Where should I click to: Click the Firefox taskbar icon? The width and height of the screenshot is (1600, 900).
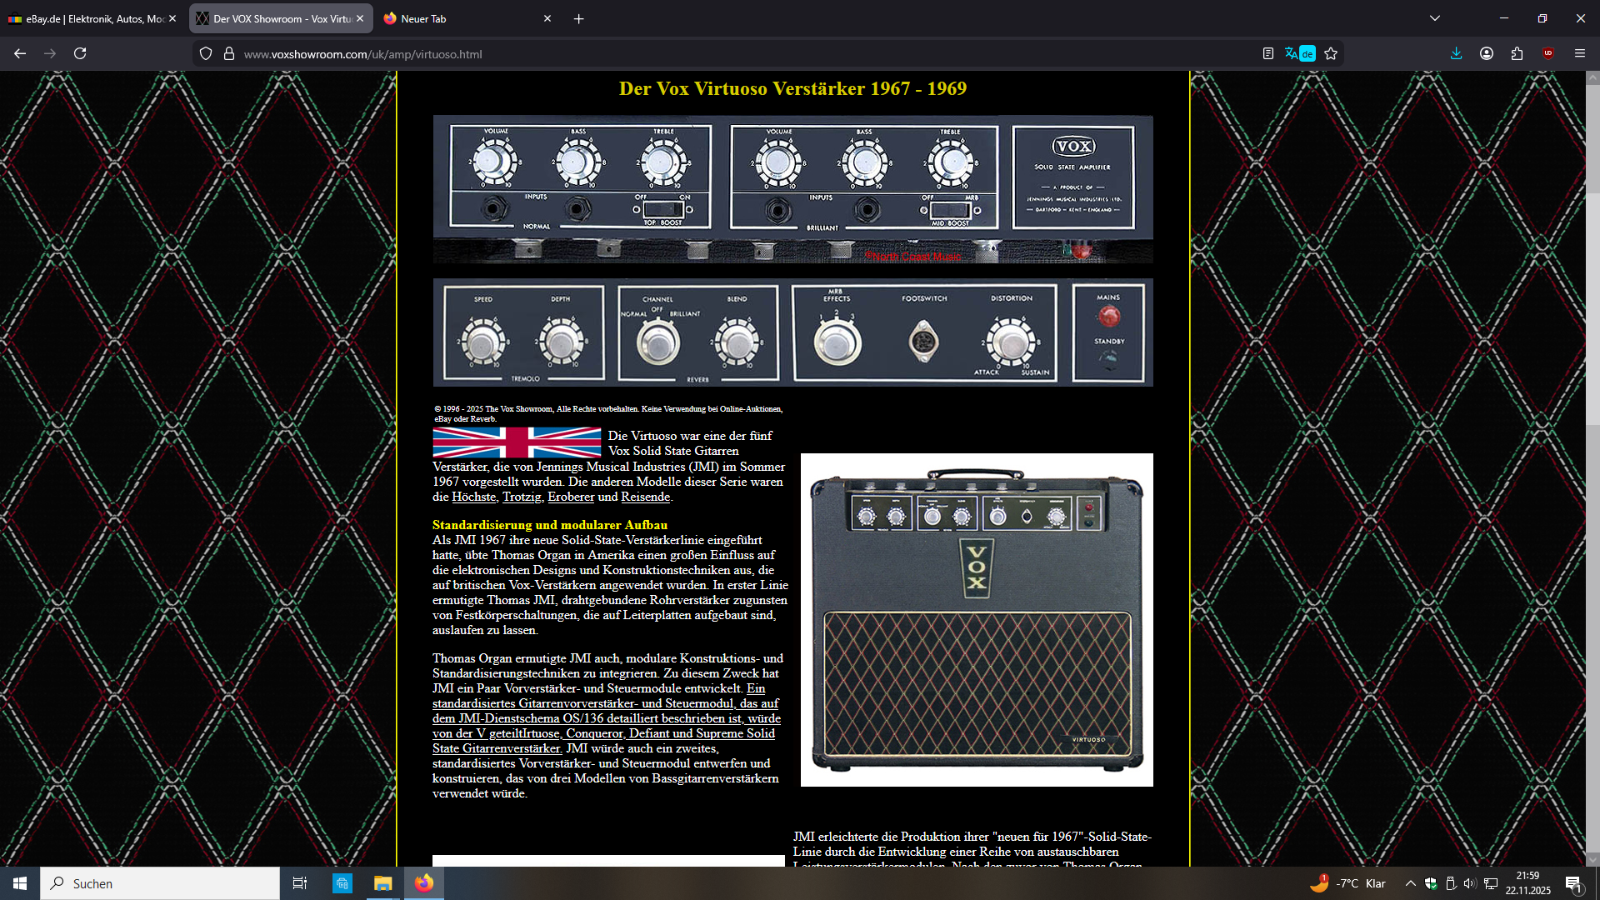424,883
